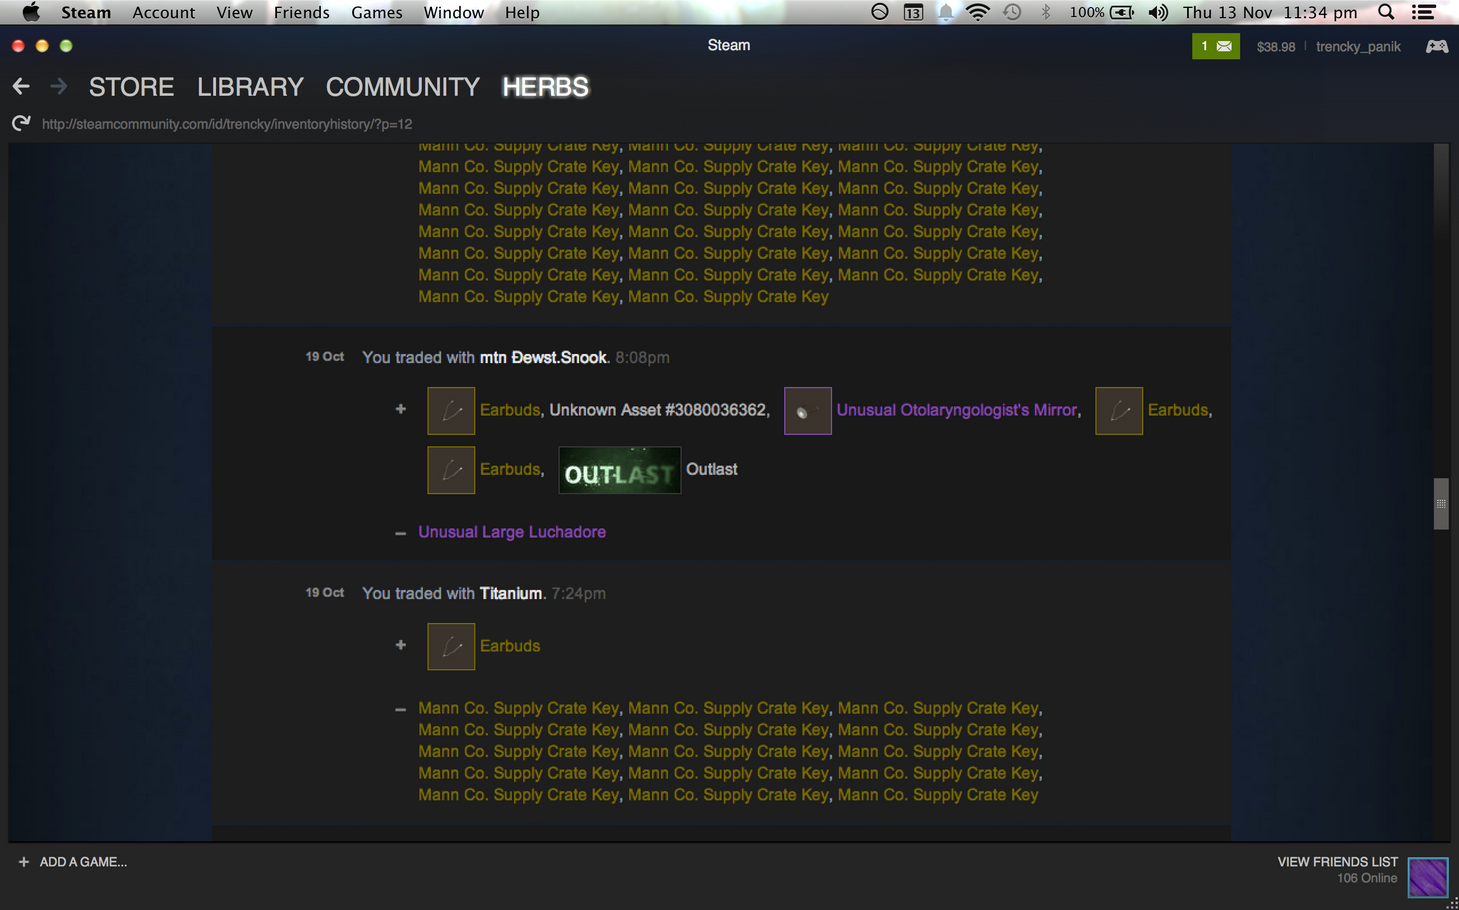Image resolution: width=1459 pixels, height=910 pixels.
Task: Click the Unusual Otolaryngologist's Mirror item icon
Action: [807, 411]
